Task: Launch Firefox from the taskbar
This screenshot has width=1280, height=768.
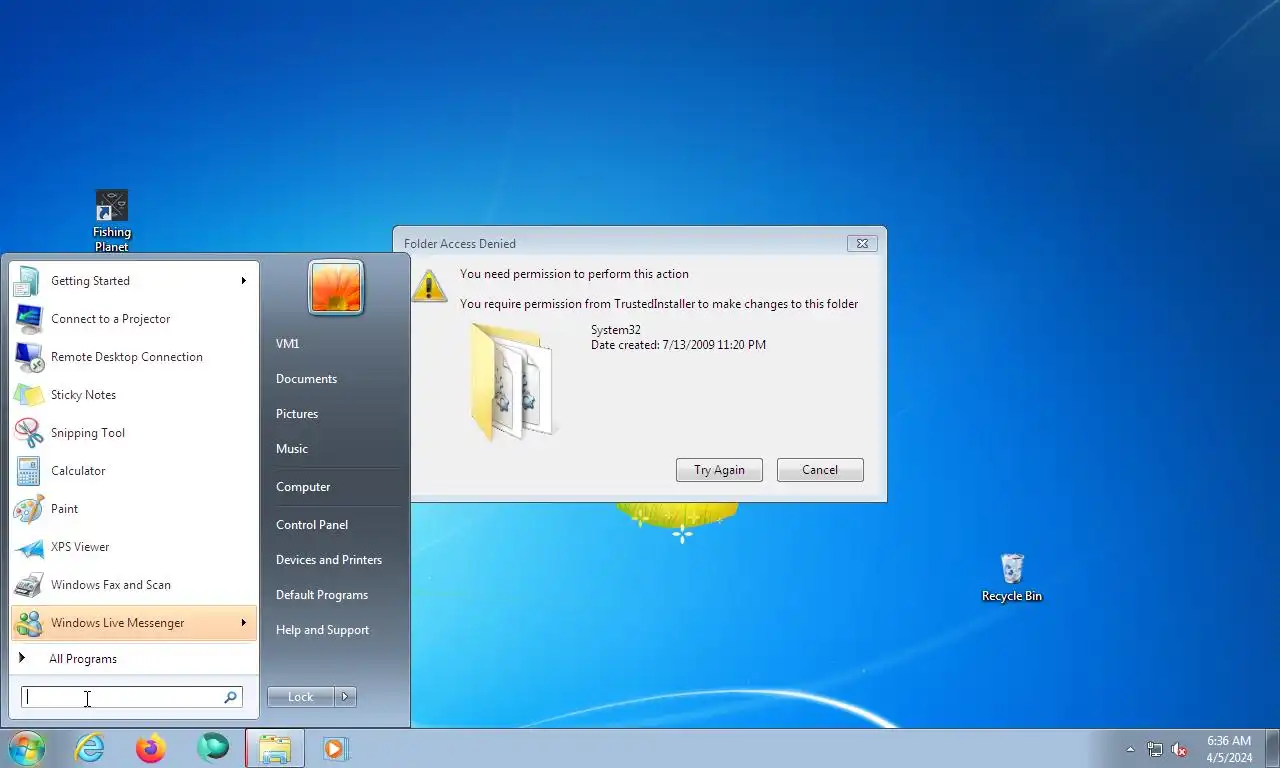Action: [151, 748]
